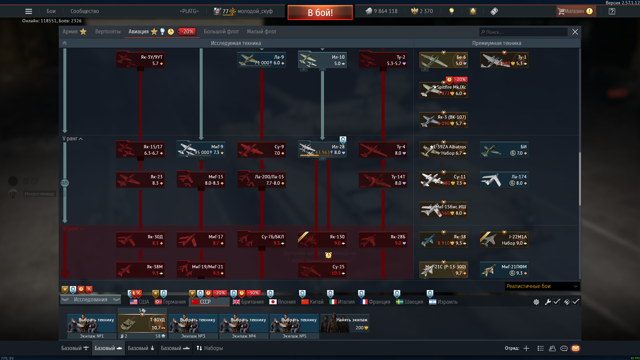Collapse the V ранг section
Screen dimensions: 640x360
[x=72, y=139]
